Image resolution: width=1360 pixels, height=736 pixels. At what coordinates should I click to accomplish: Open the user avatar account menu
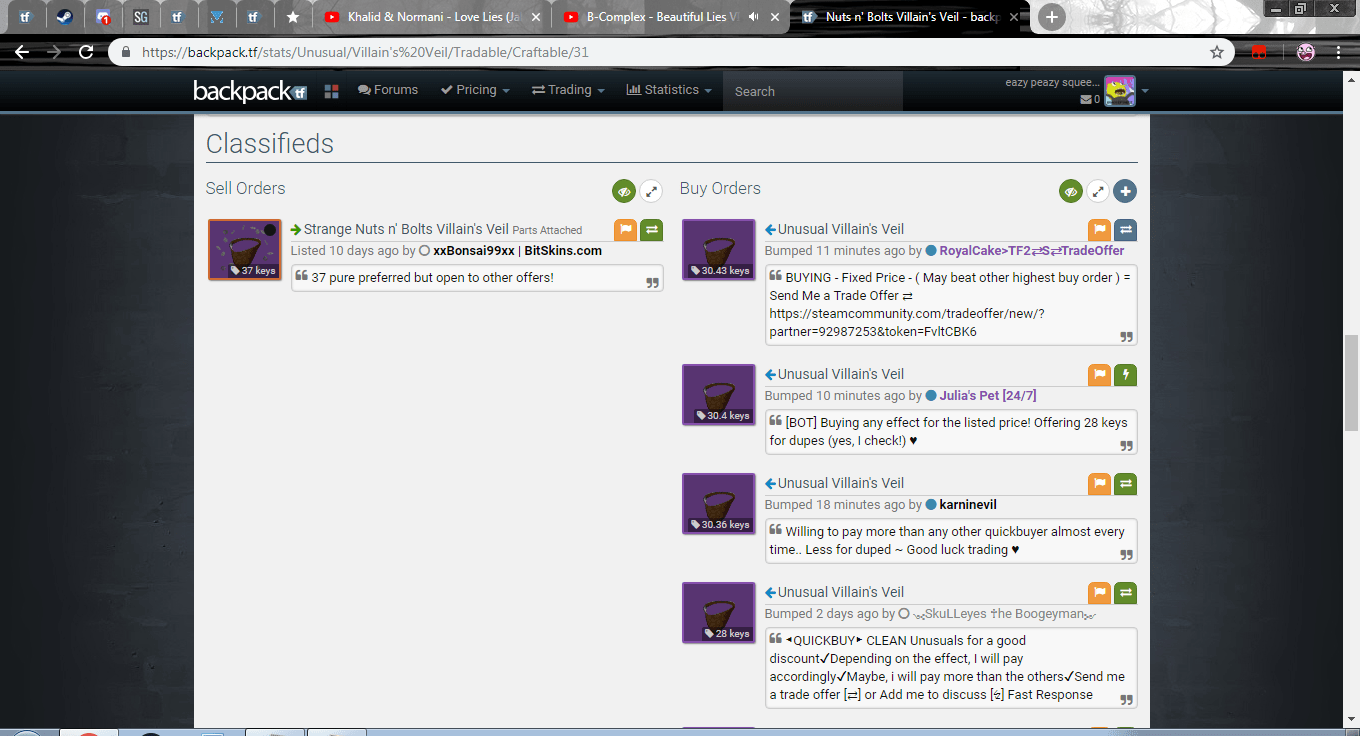tap(1120, 91)
